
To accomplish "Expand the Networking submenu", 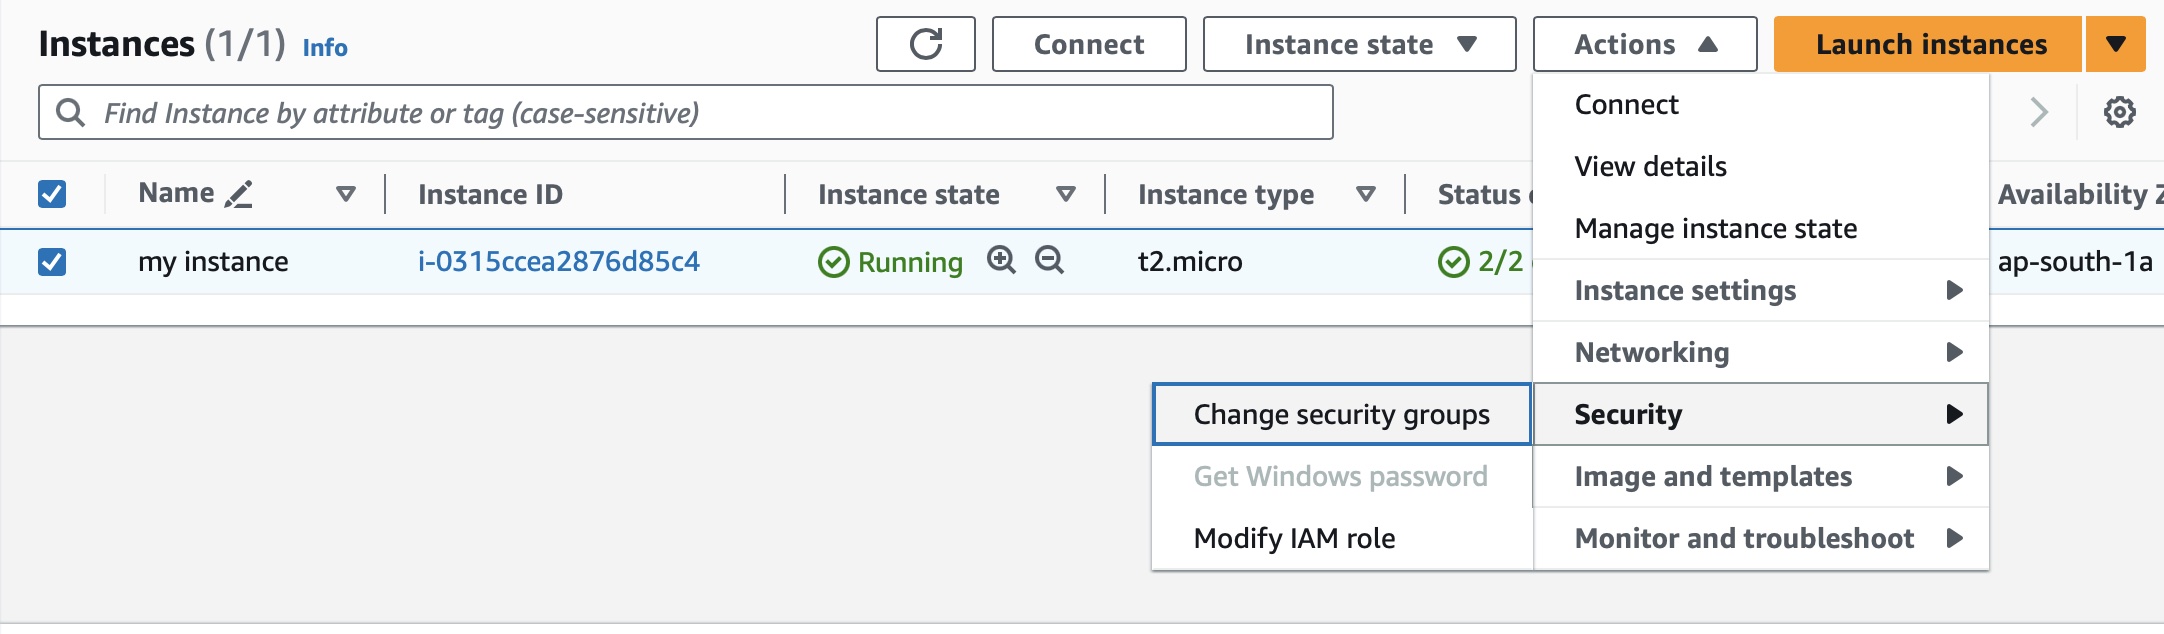I will tap(1760, 352).
